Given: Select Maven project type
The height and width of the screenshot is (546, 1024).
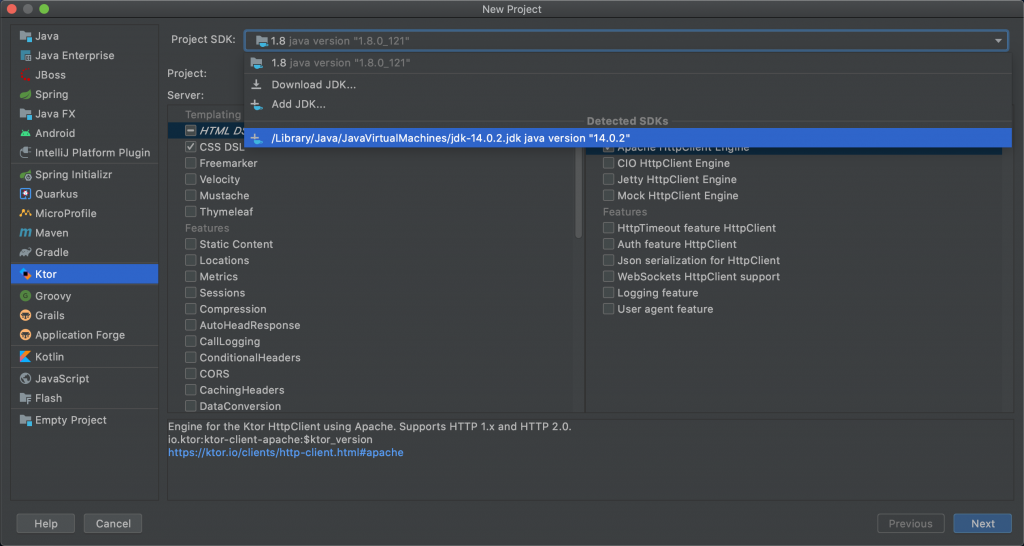Looking at the screenshot, I should tap(84, 233).
